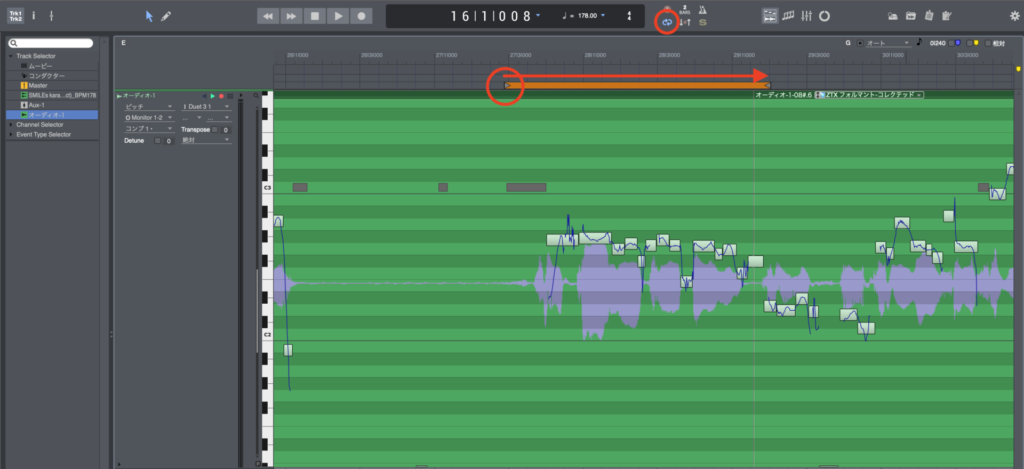
Task: Toggle input monitor speaker on オーディオ-1
Action: click(x=204, y=96)
